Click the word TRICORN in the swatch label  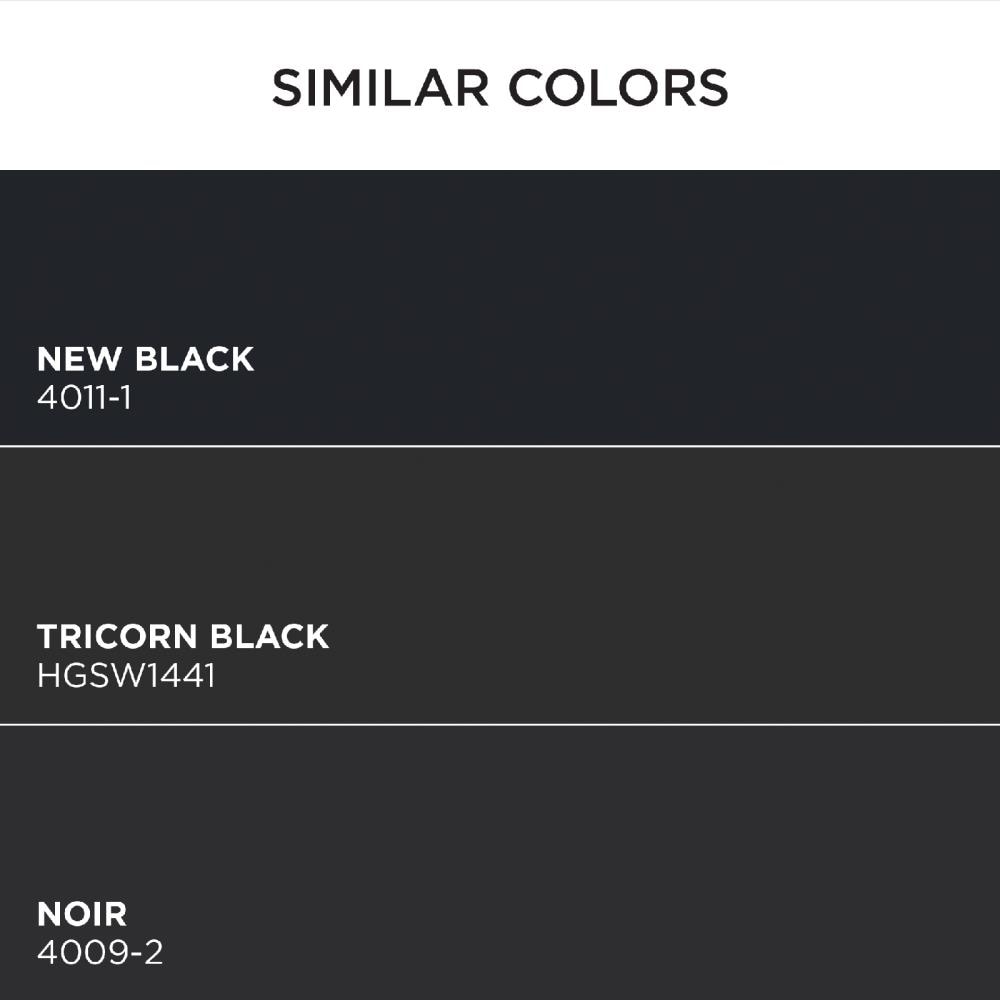[117, 636]
